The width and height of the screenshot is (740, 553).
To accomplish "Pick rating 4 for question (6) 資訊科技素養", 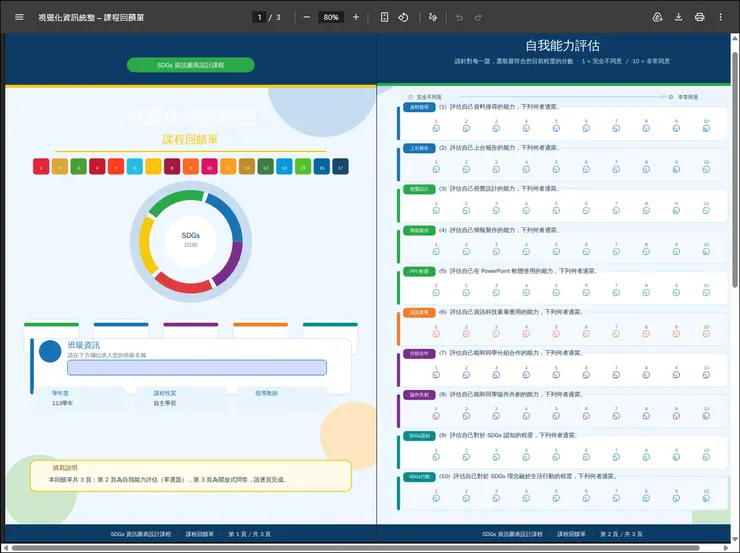I will click(526, 334).
